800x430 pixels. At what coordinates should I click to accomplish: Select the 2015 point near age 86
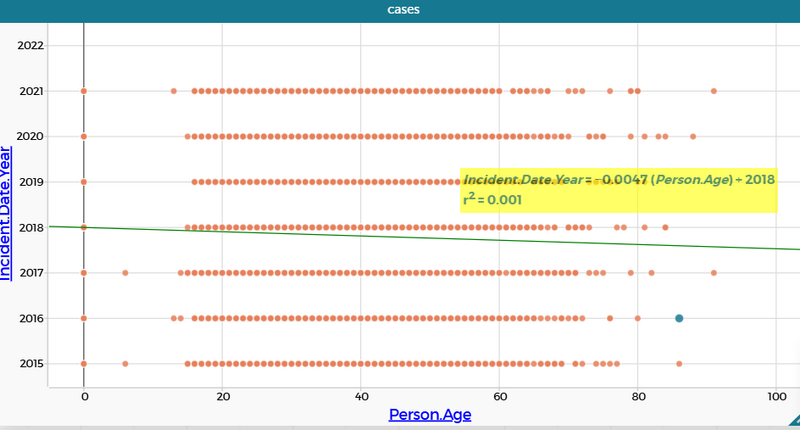tap(679, 364)
